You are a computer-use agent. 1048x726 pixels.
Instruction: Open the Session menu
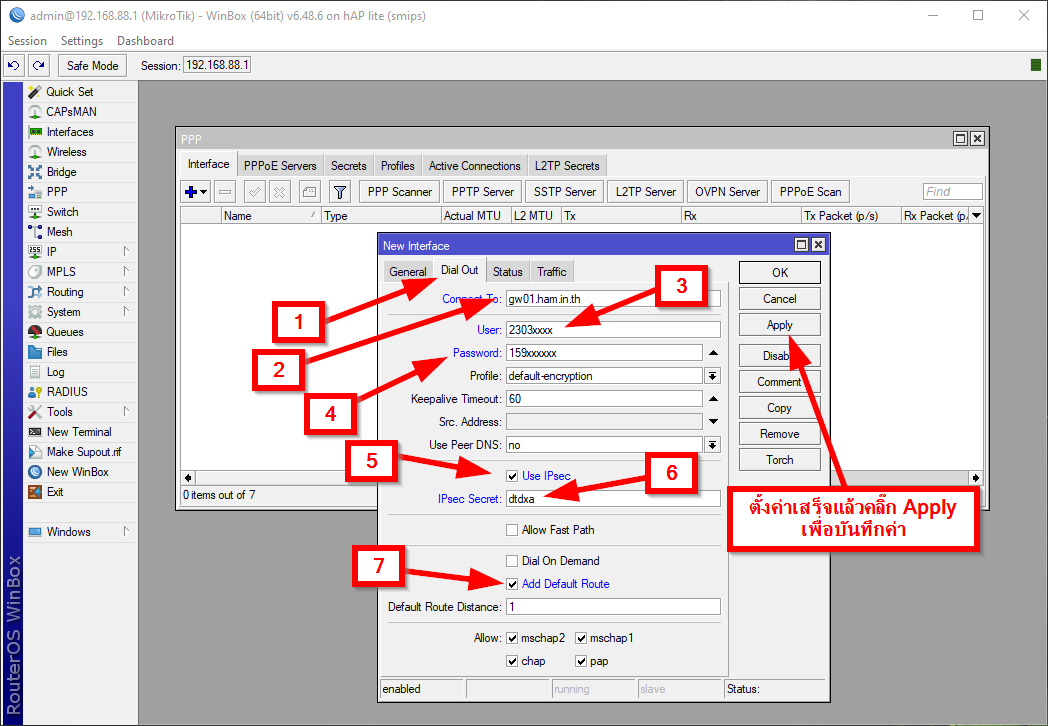point(27,41)
